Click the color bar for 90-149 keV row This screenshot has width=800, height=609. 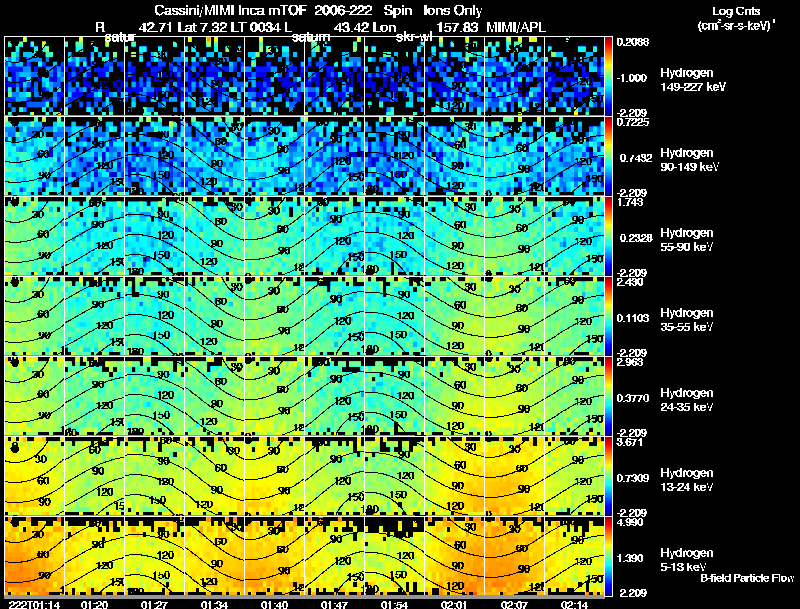click(608, 156)
